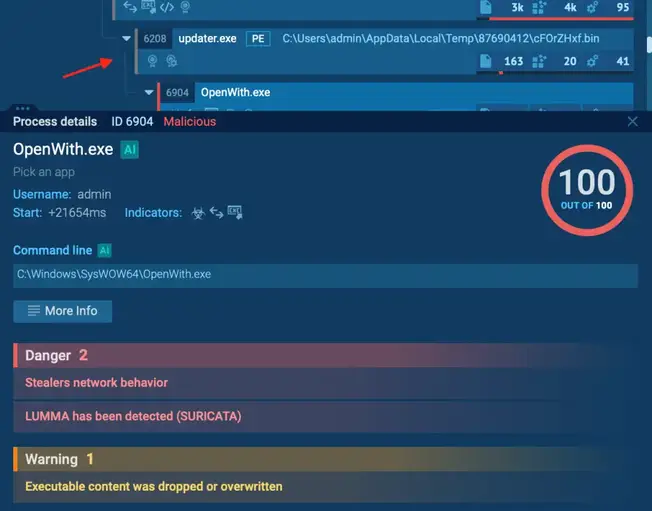Expand the Danger section header
652x511 pixels.
[x=325, y=355]
